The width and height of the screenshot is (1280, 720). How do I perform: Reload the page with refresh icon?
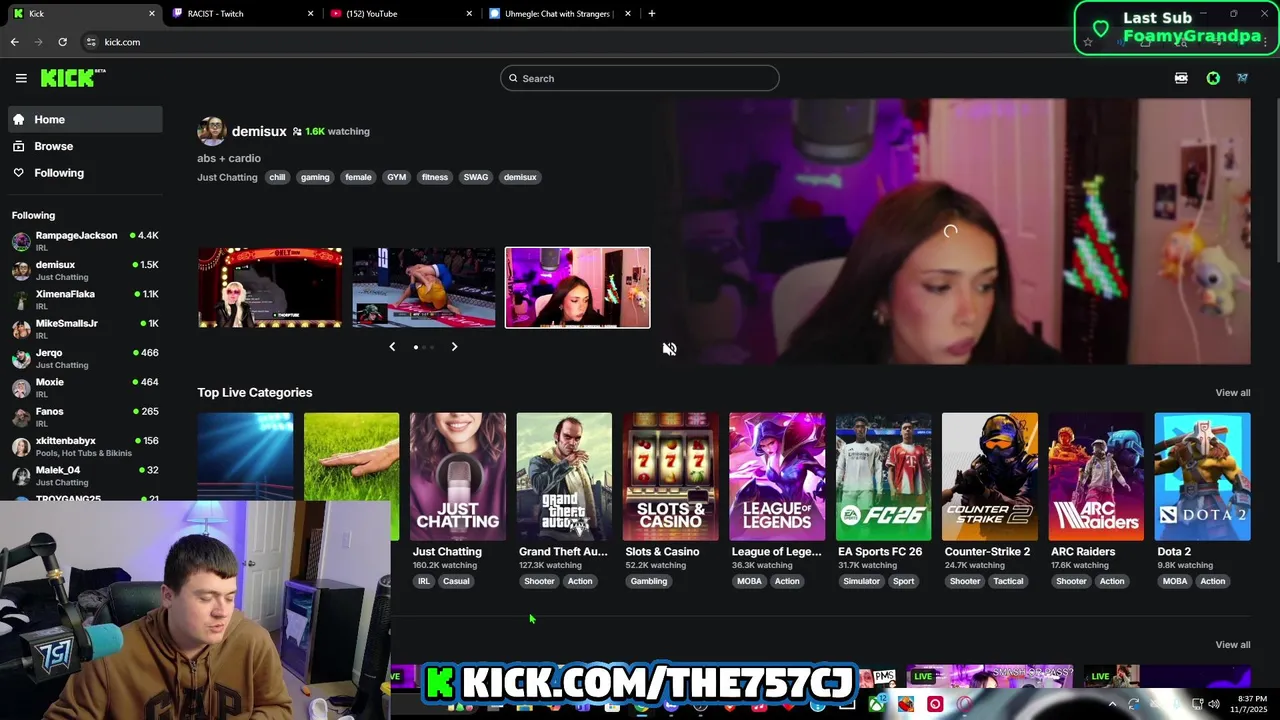pos(62,42)
